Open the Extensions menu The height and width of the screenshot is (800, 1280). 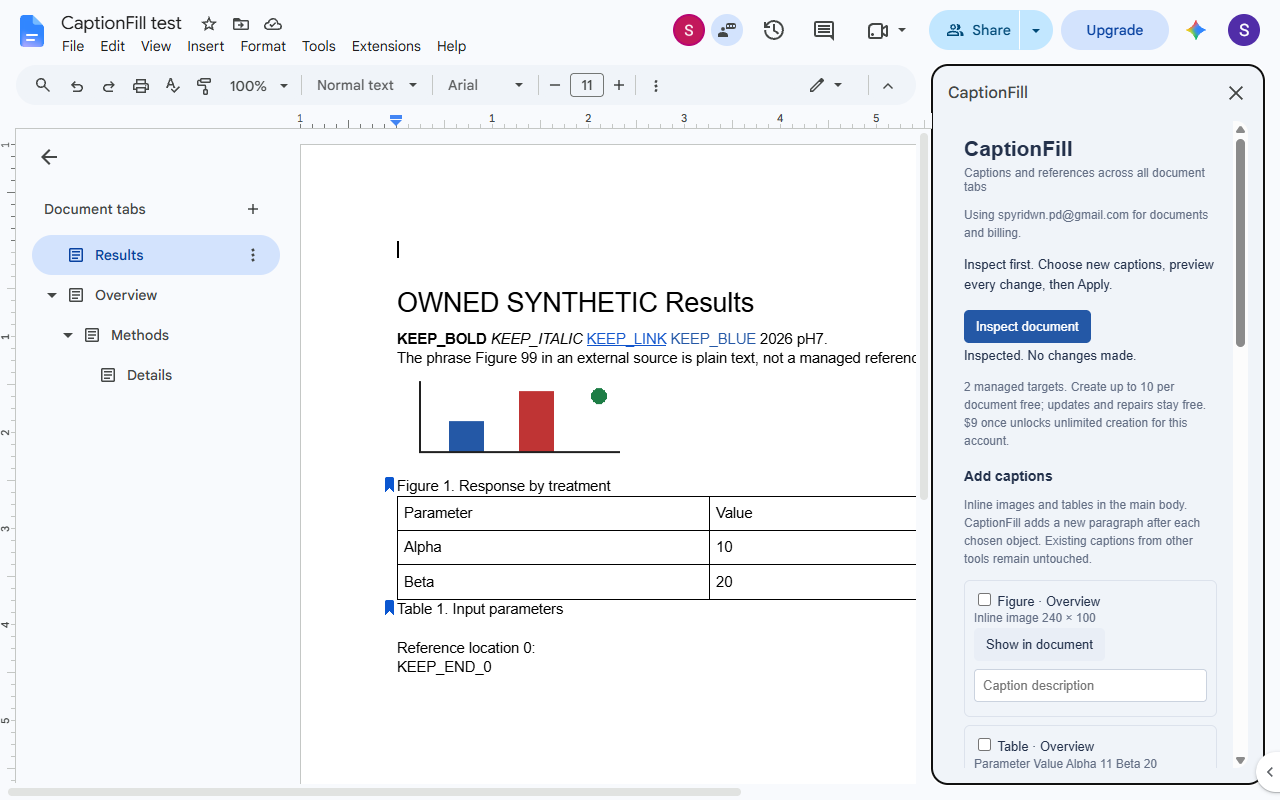pos(386,46)
